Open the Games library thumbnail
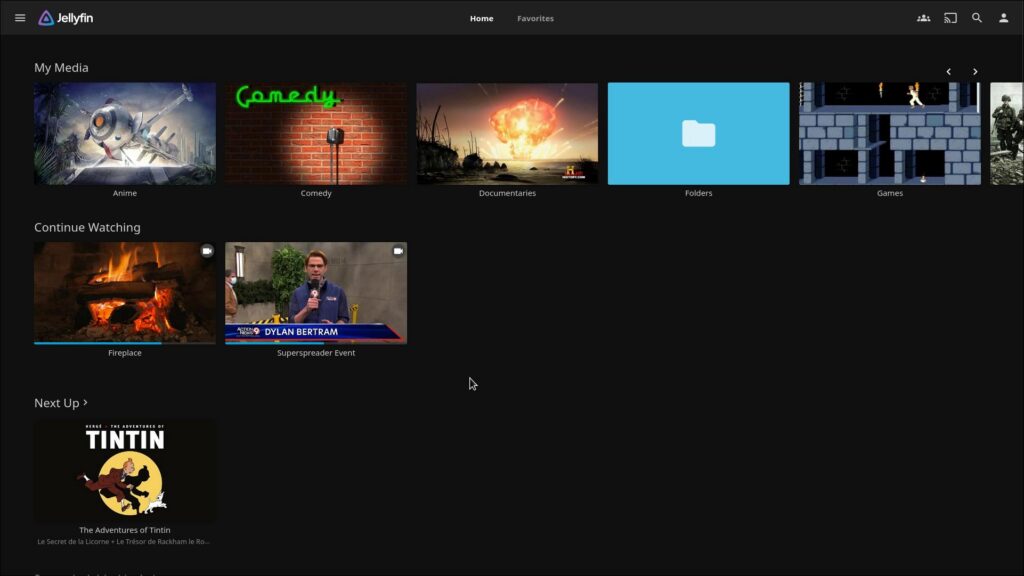Viewport: 1024px width, 576px height. tap(889, 133)
